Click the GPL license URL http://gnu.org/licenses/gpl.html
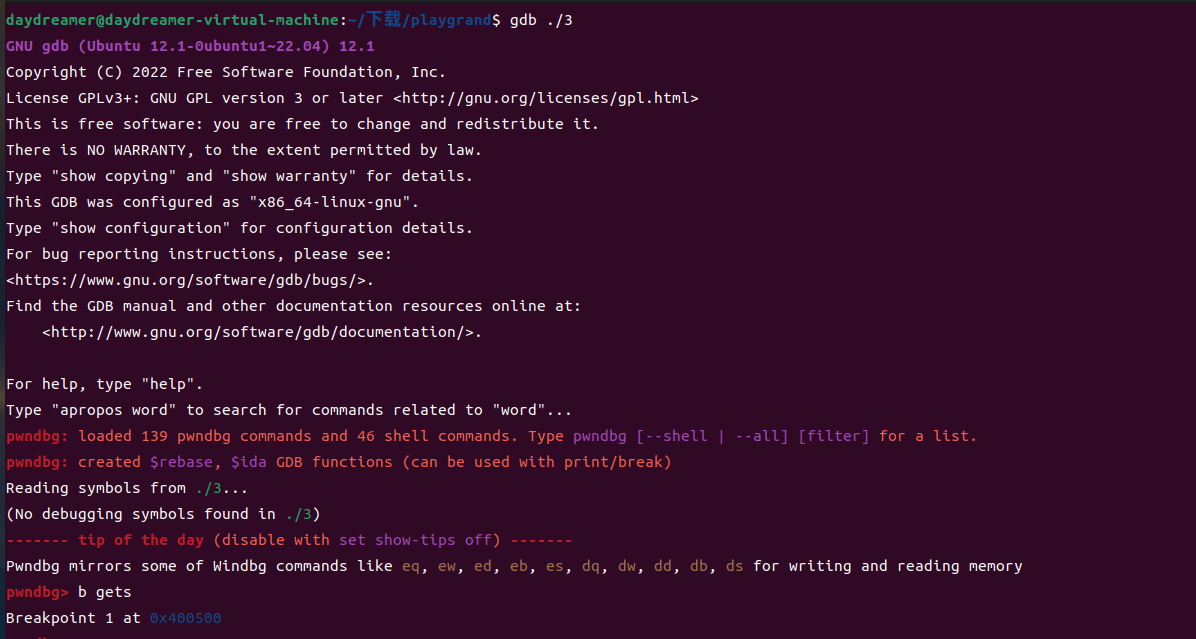Screen dimensions: 1196x639 tap(545, 98)
